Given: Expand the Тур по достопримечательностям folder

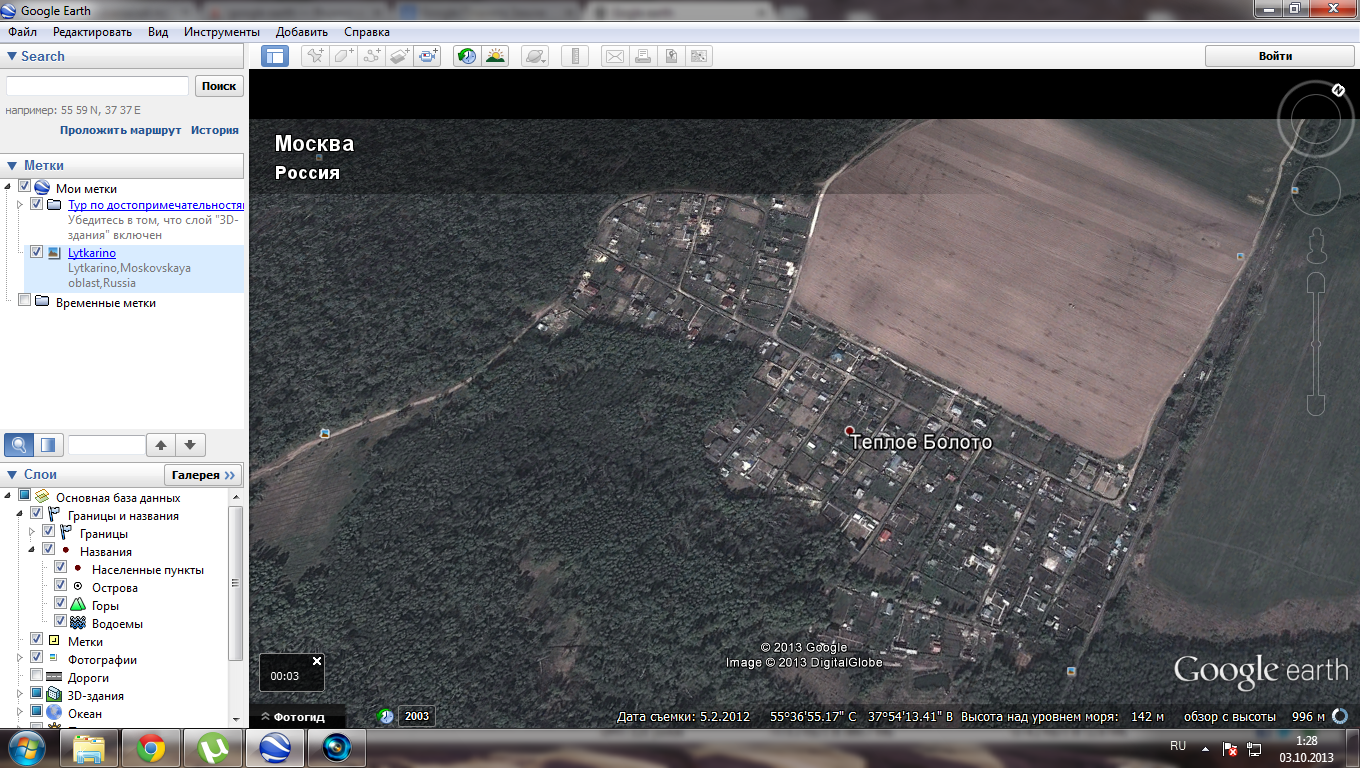Looking at the screenshot, I should point(20,204).
